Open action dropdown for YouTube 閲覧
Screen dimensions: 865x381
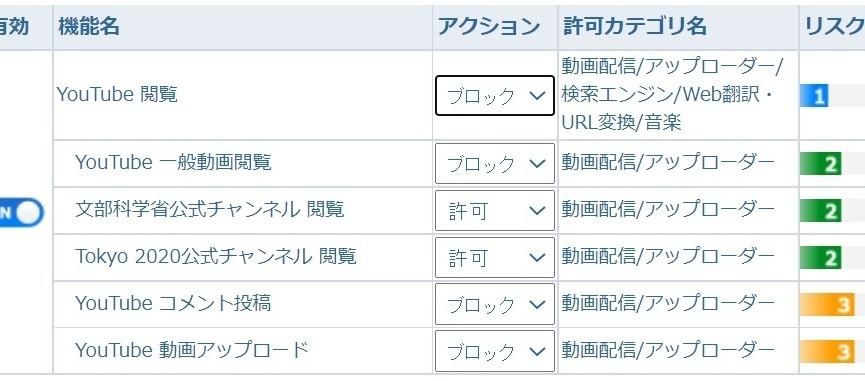pyautogui.click(x=495, y=95)
